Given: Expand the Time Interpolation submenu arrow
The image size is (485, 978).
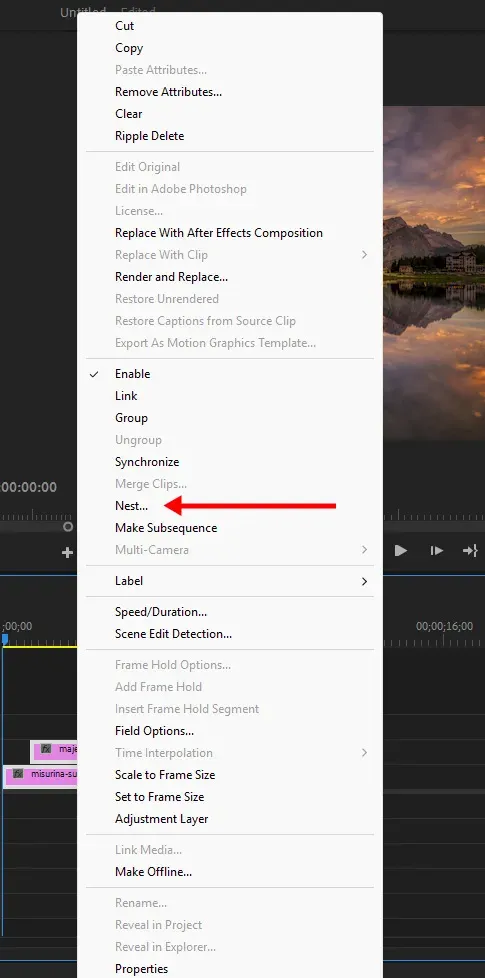Looking at the screenshot, I should (x=365, y=753).
